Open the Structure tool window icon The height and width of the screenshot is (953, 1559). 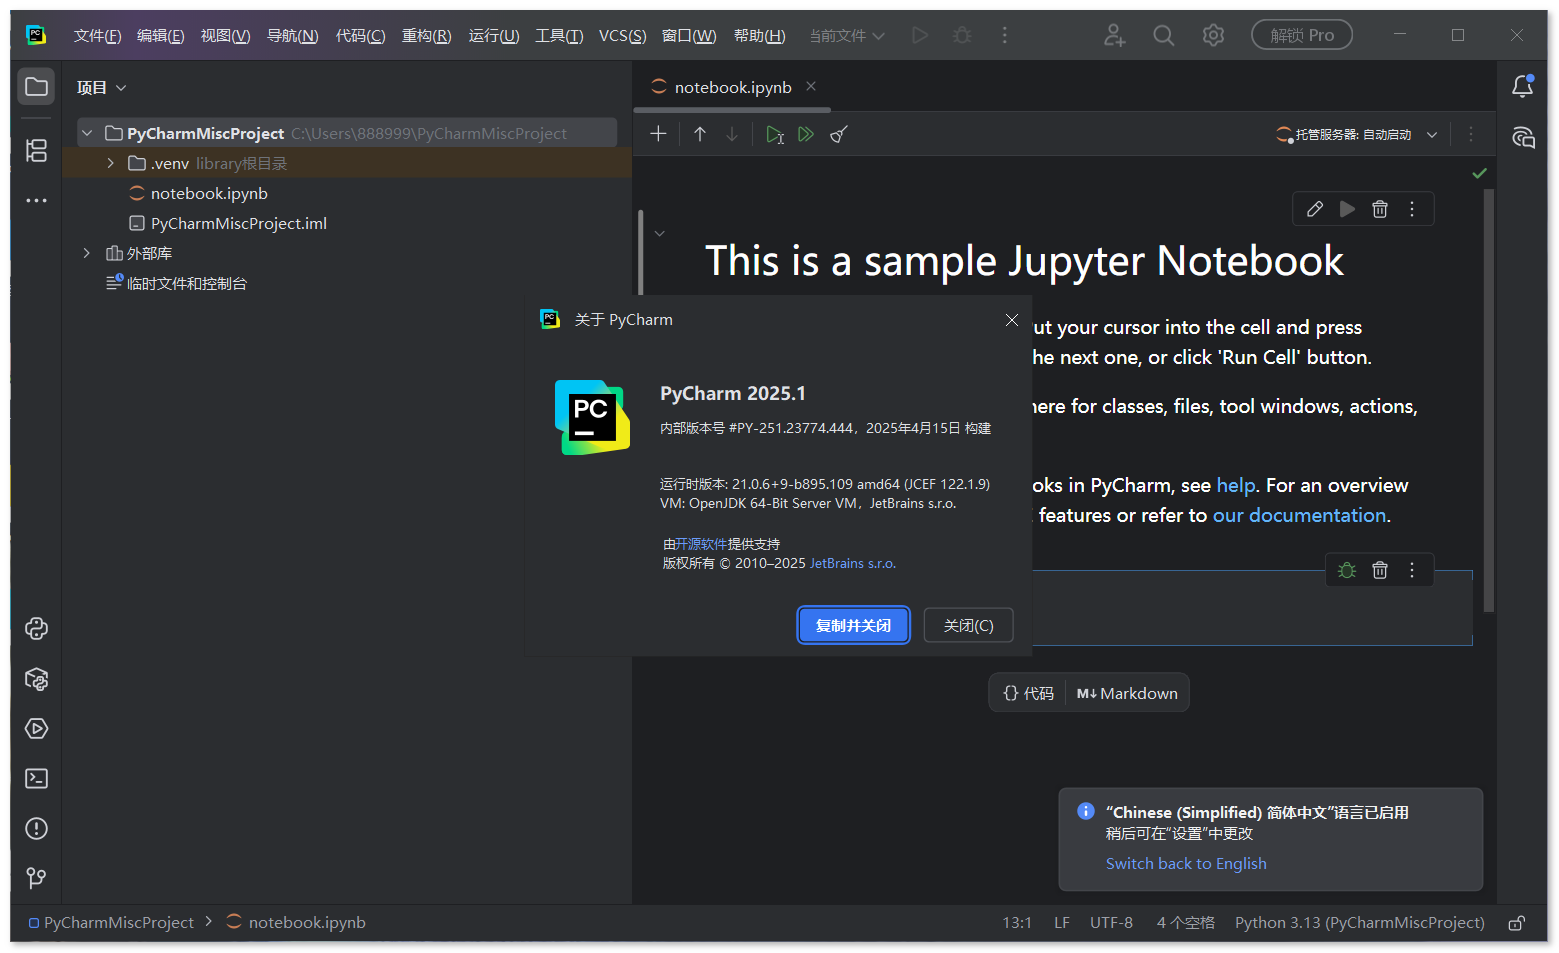[x=36, y=150]
